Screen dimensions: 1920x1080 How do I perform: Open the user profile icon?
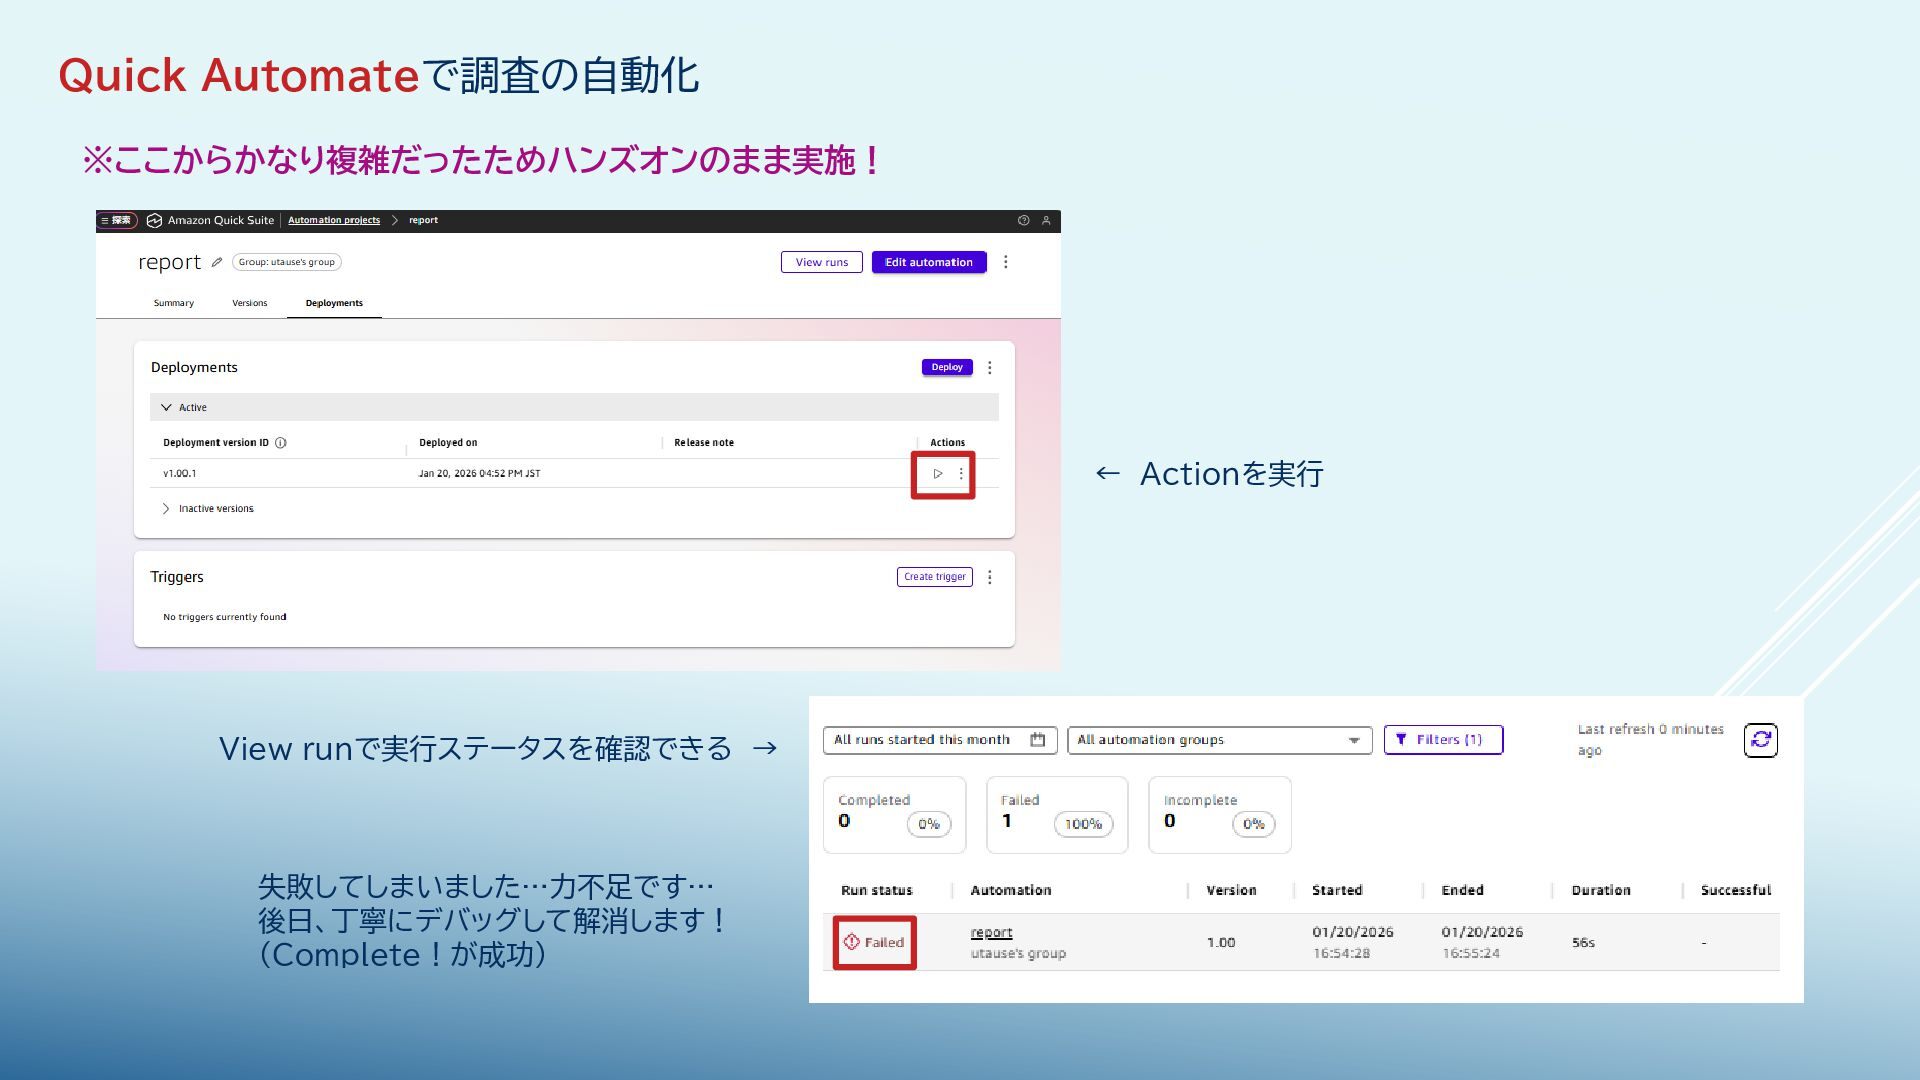pos(1046,220)
